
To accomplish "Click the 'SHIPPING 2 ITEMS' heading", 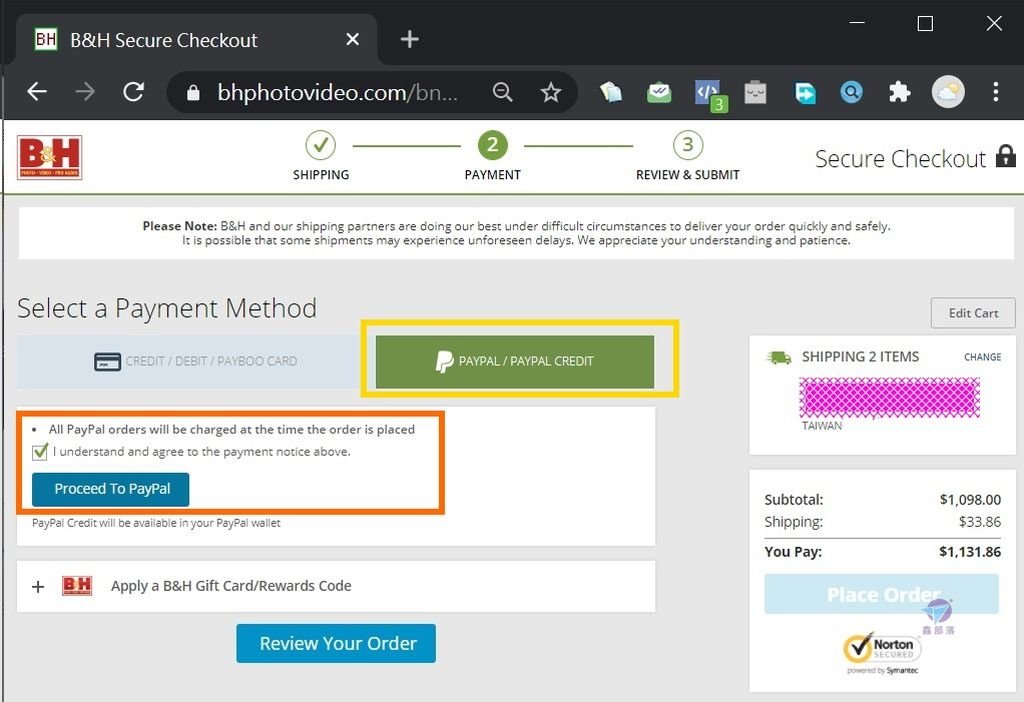I will click(x=860, y=357).
